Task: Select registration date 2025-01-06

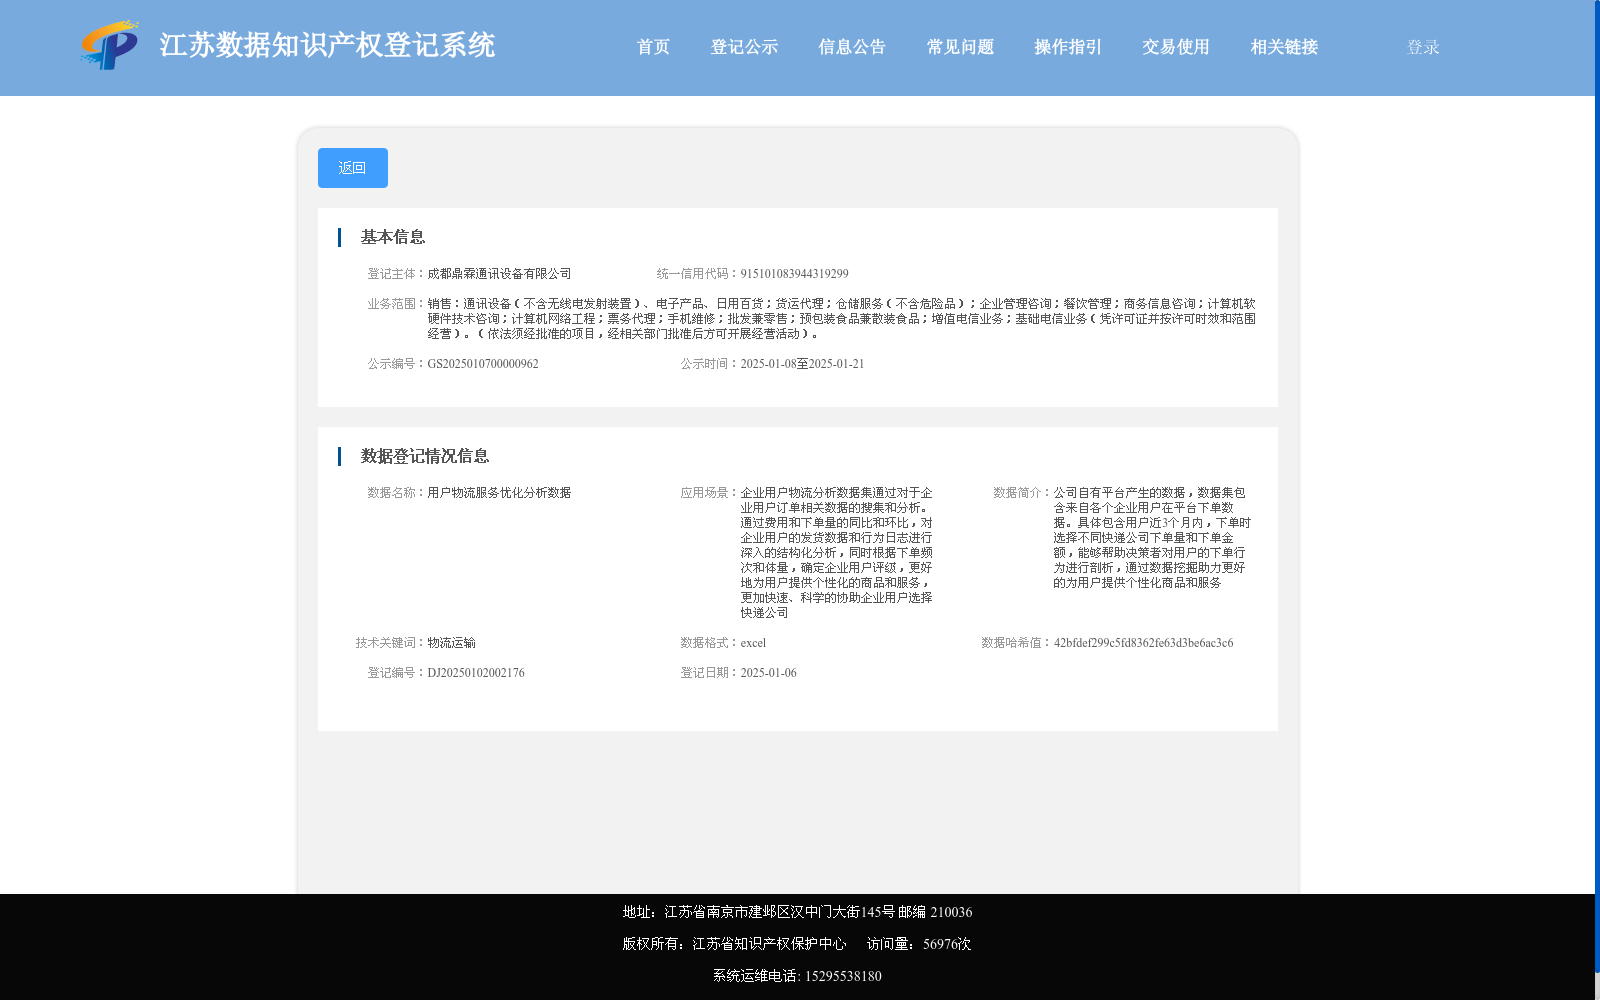Action: pos(768,673)
